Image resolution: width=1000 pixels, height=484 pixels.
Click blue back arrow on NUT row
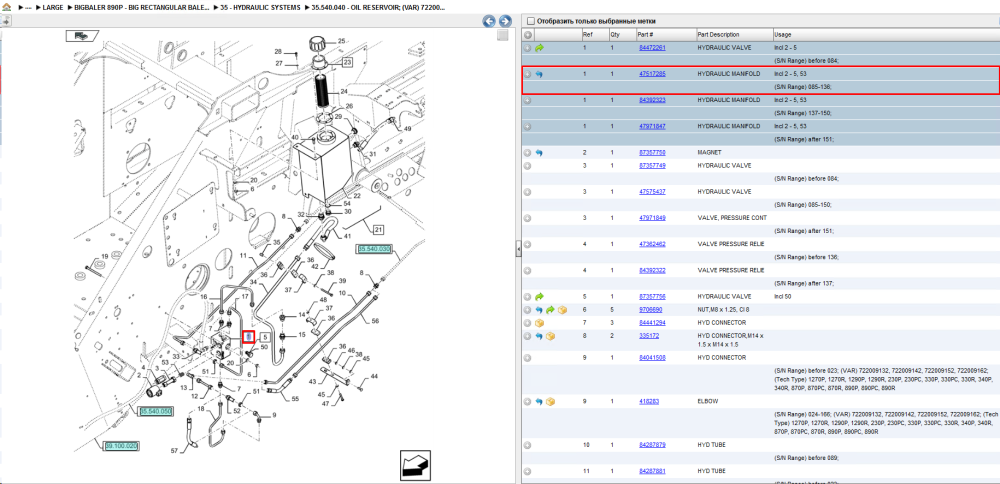click(x=539, y=310)
